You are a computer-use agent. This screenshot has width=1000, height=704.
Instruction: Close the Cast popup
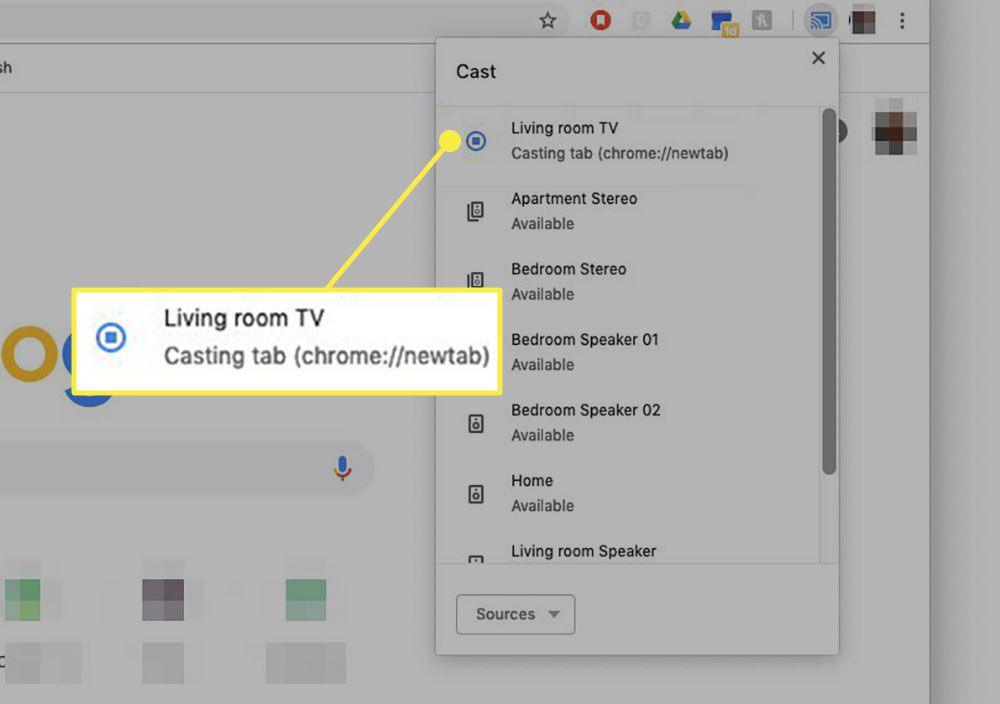coord(818,58)
